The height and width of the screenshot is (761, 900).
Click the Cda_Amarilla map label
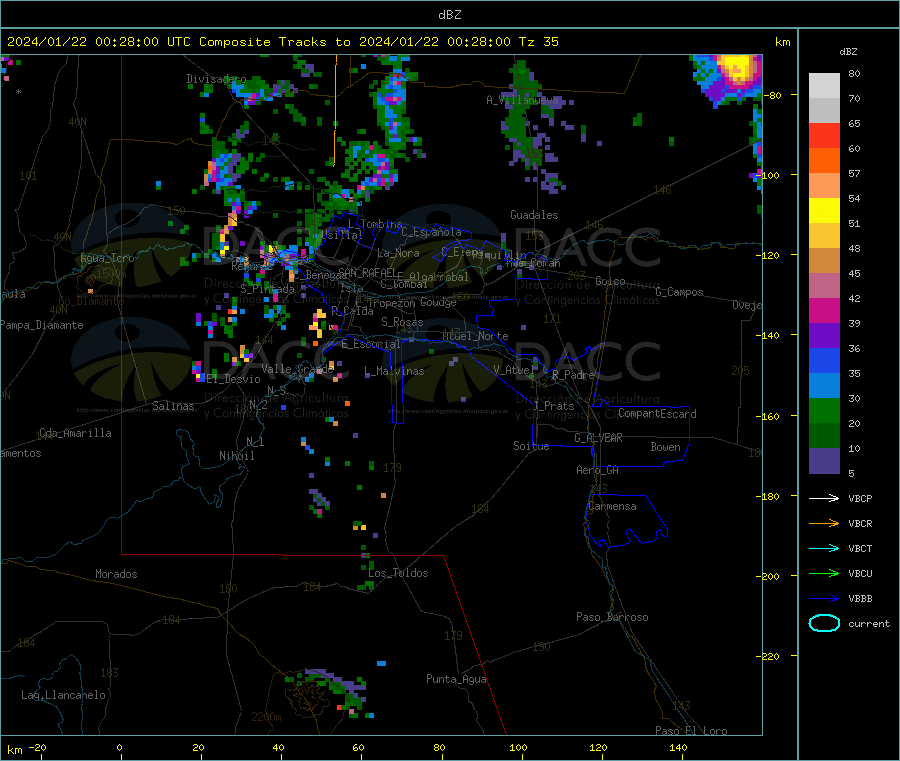tap(75, 433)
